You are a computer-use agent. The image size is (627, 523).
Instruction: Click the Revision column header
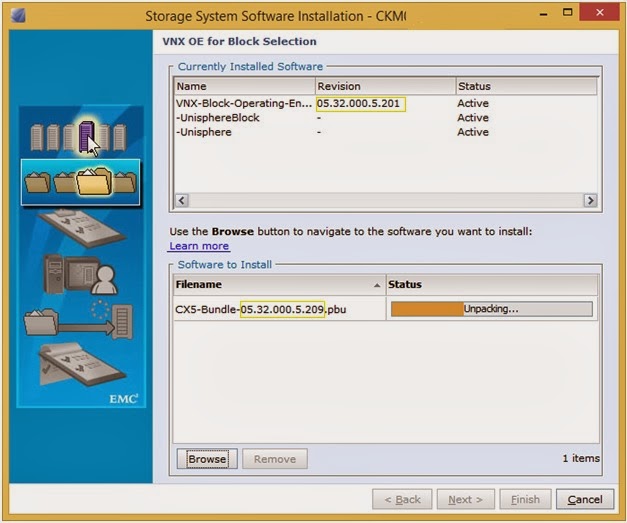385,86
